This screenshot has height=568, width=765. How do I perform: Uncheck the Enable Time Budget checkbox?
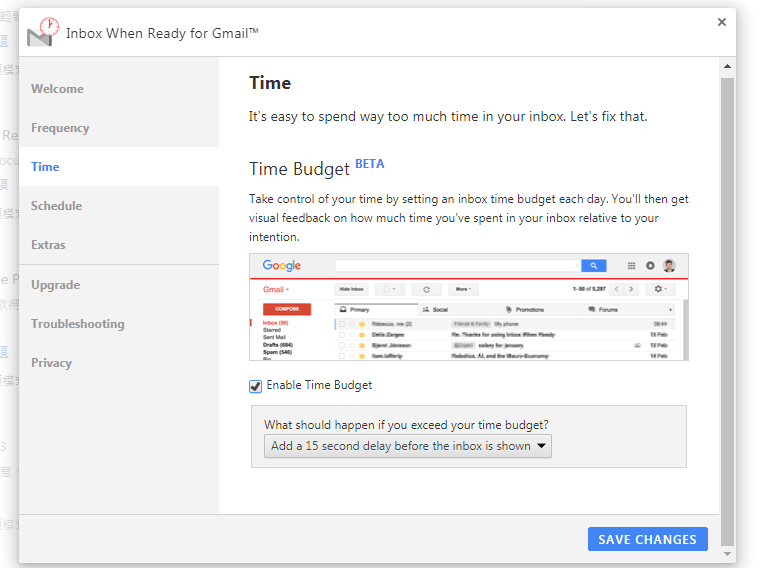(256, 386)
